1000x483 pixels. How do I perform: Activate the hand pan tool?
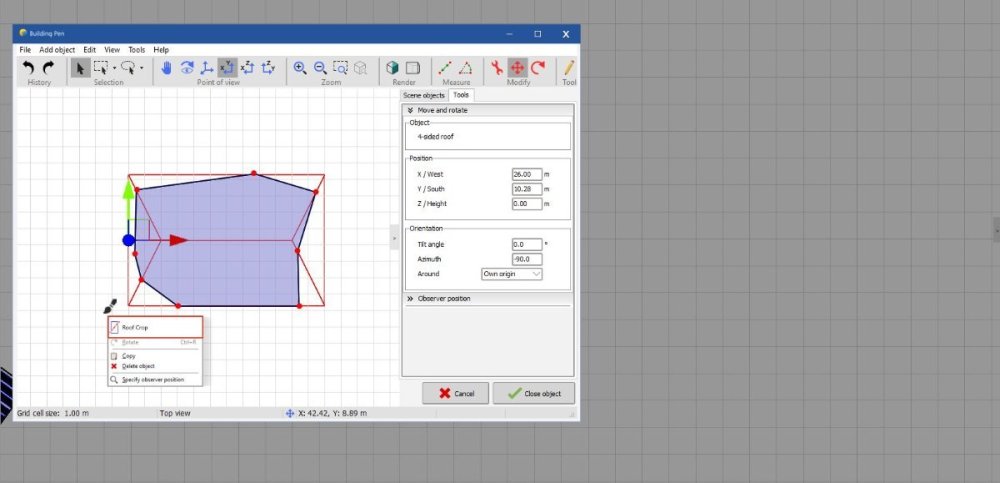click(x=166, y=68)
